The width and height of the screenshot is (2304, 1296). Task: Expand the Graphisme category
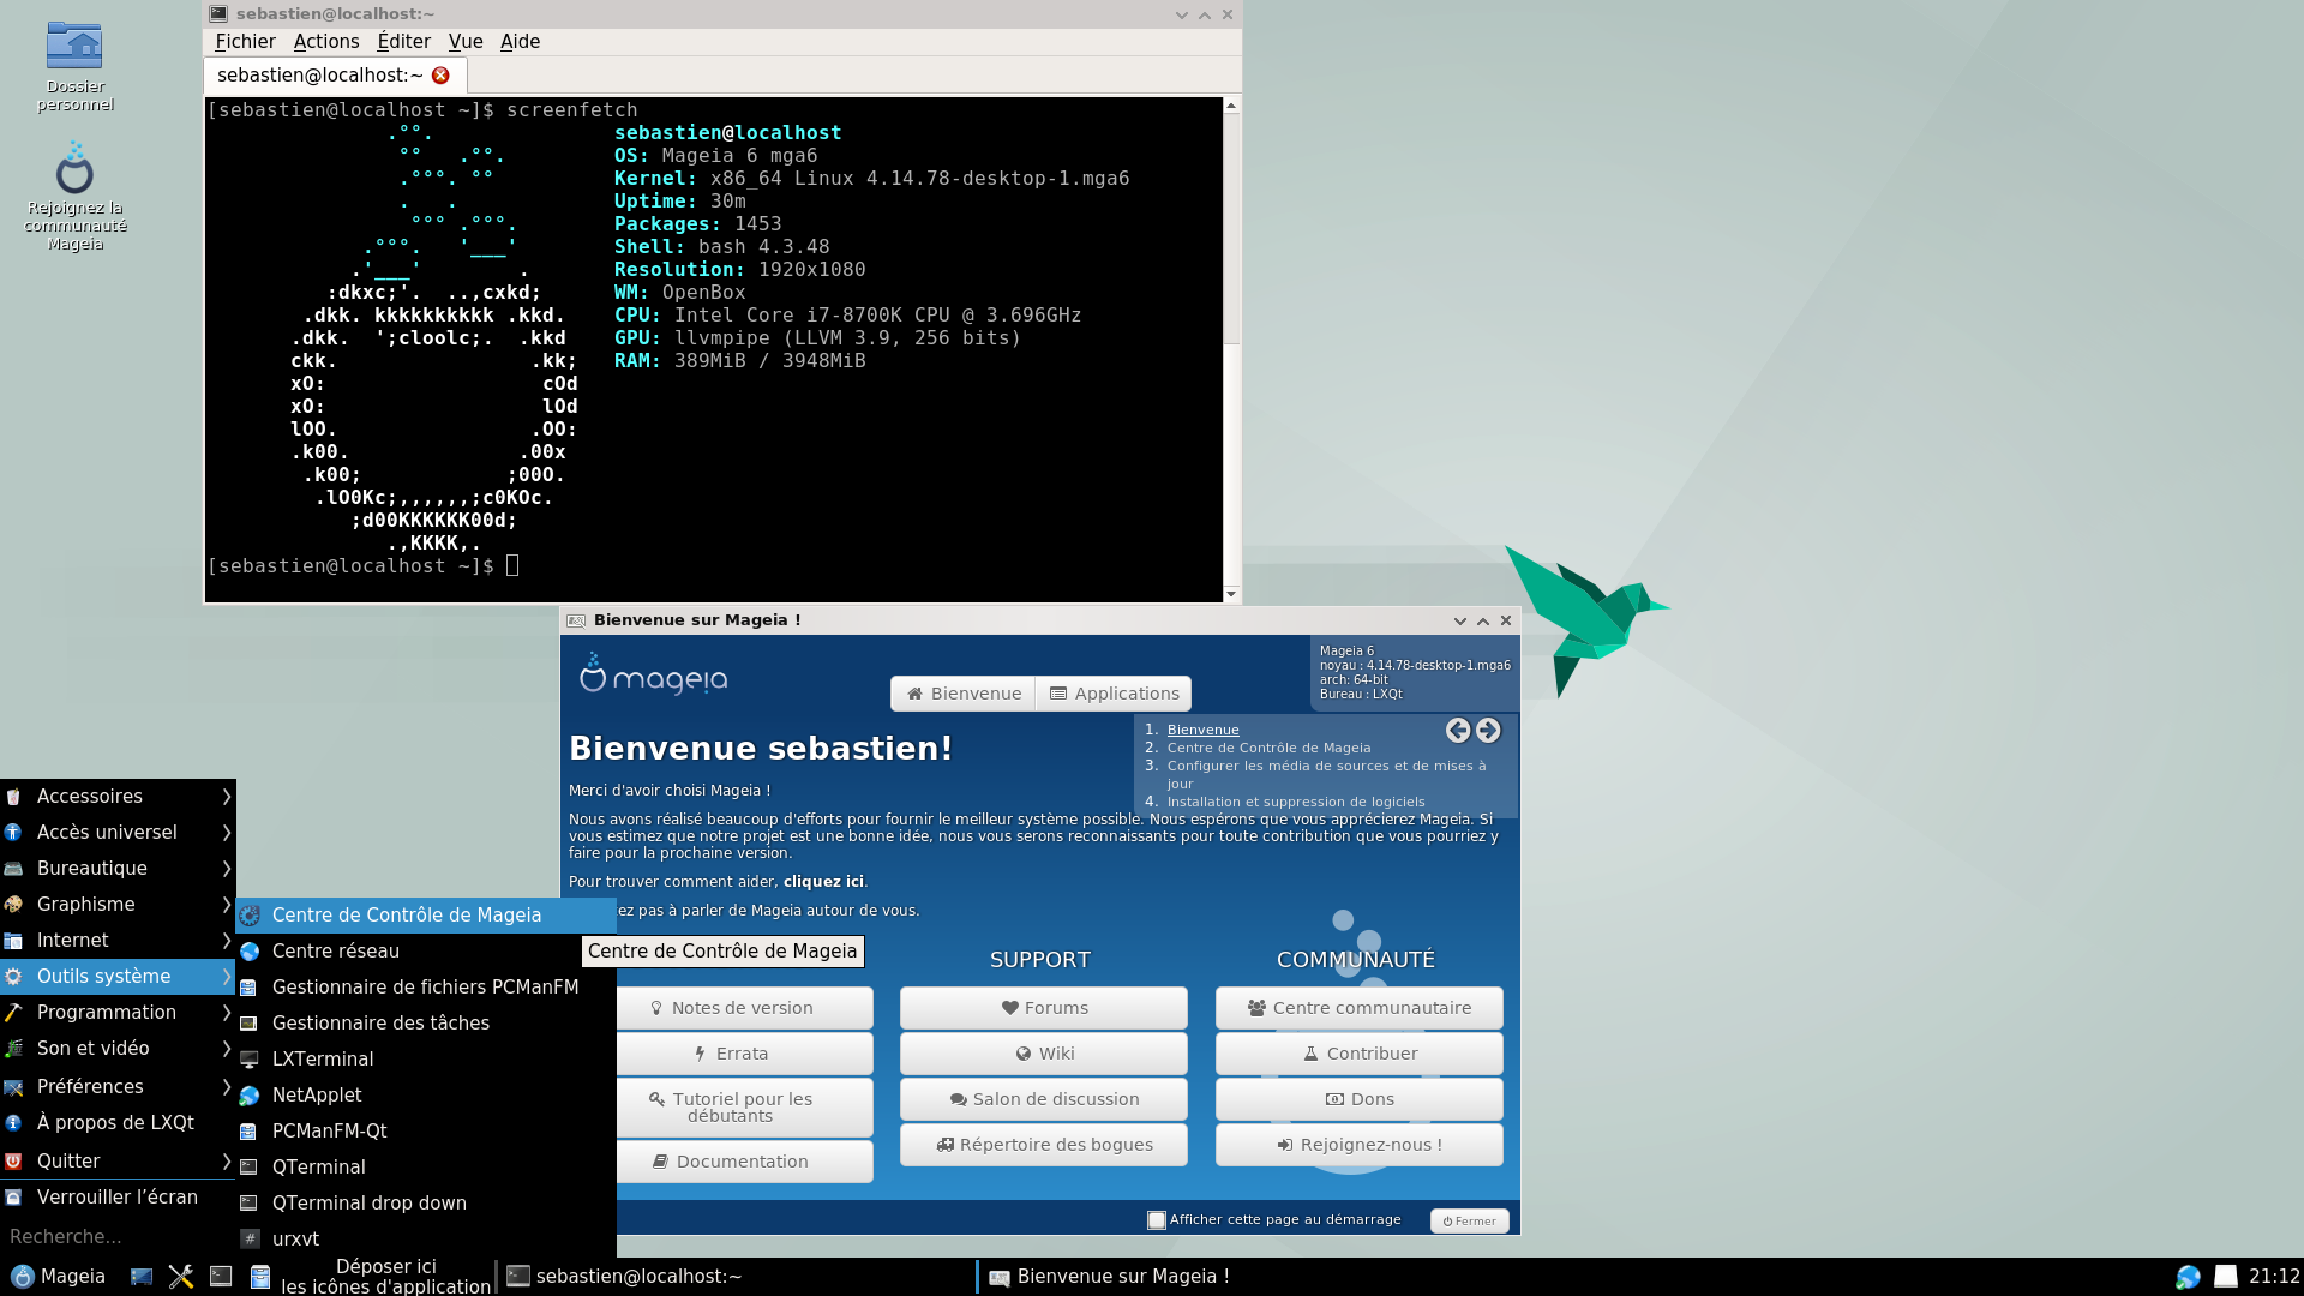coord(117,904)
